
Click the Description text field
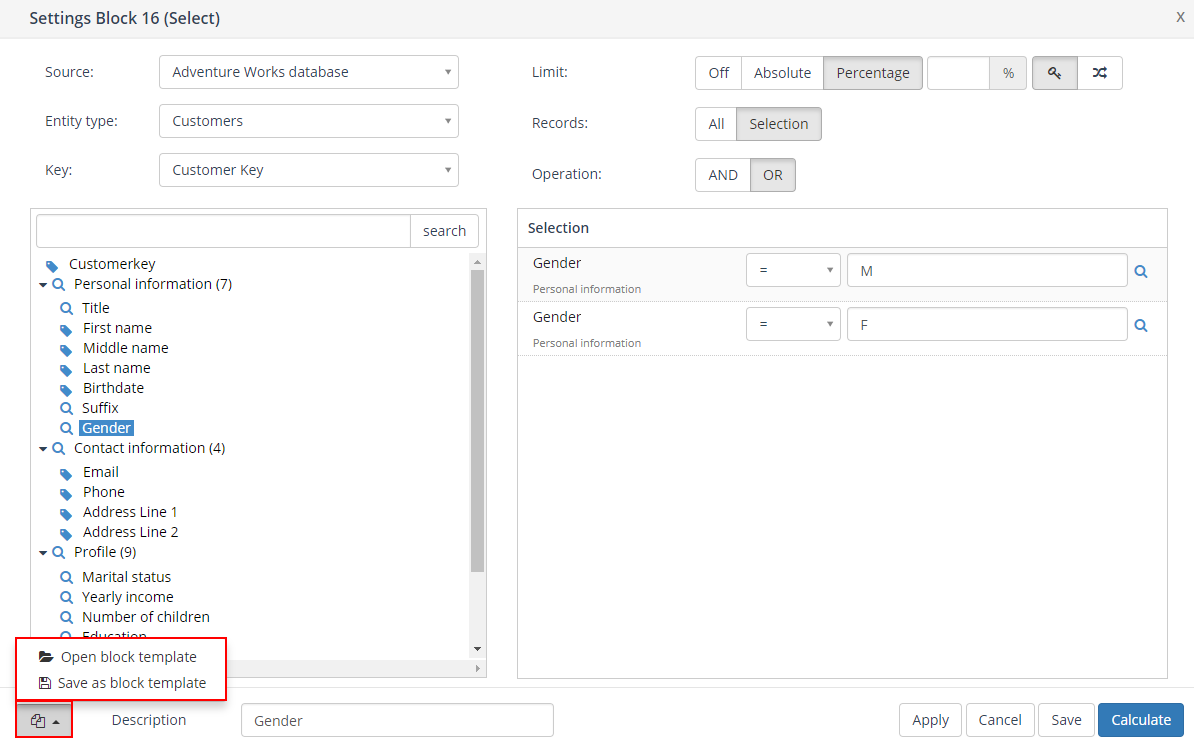(397, 720)
